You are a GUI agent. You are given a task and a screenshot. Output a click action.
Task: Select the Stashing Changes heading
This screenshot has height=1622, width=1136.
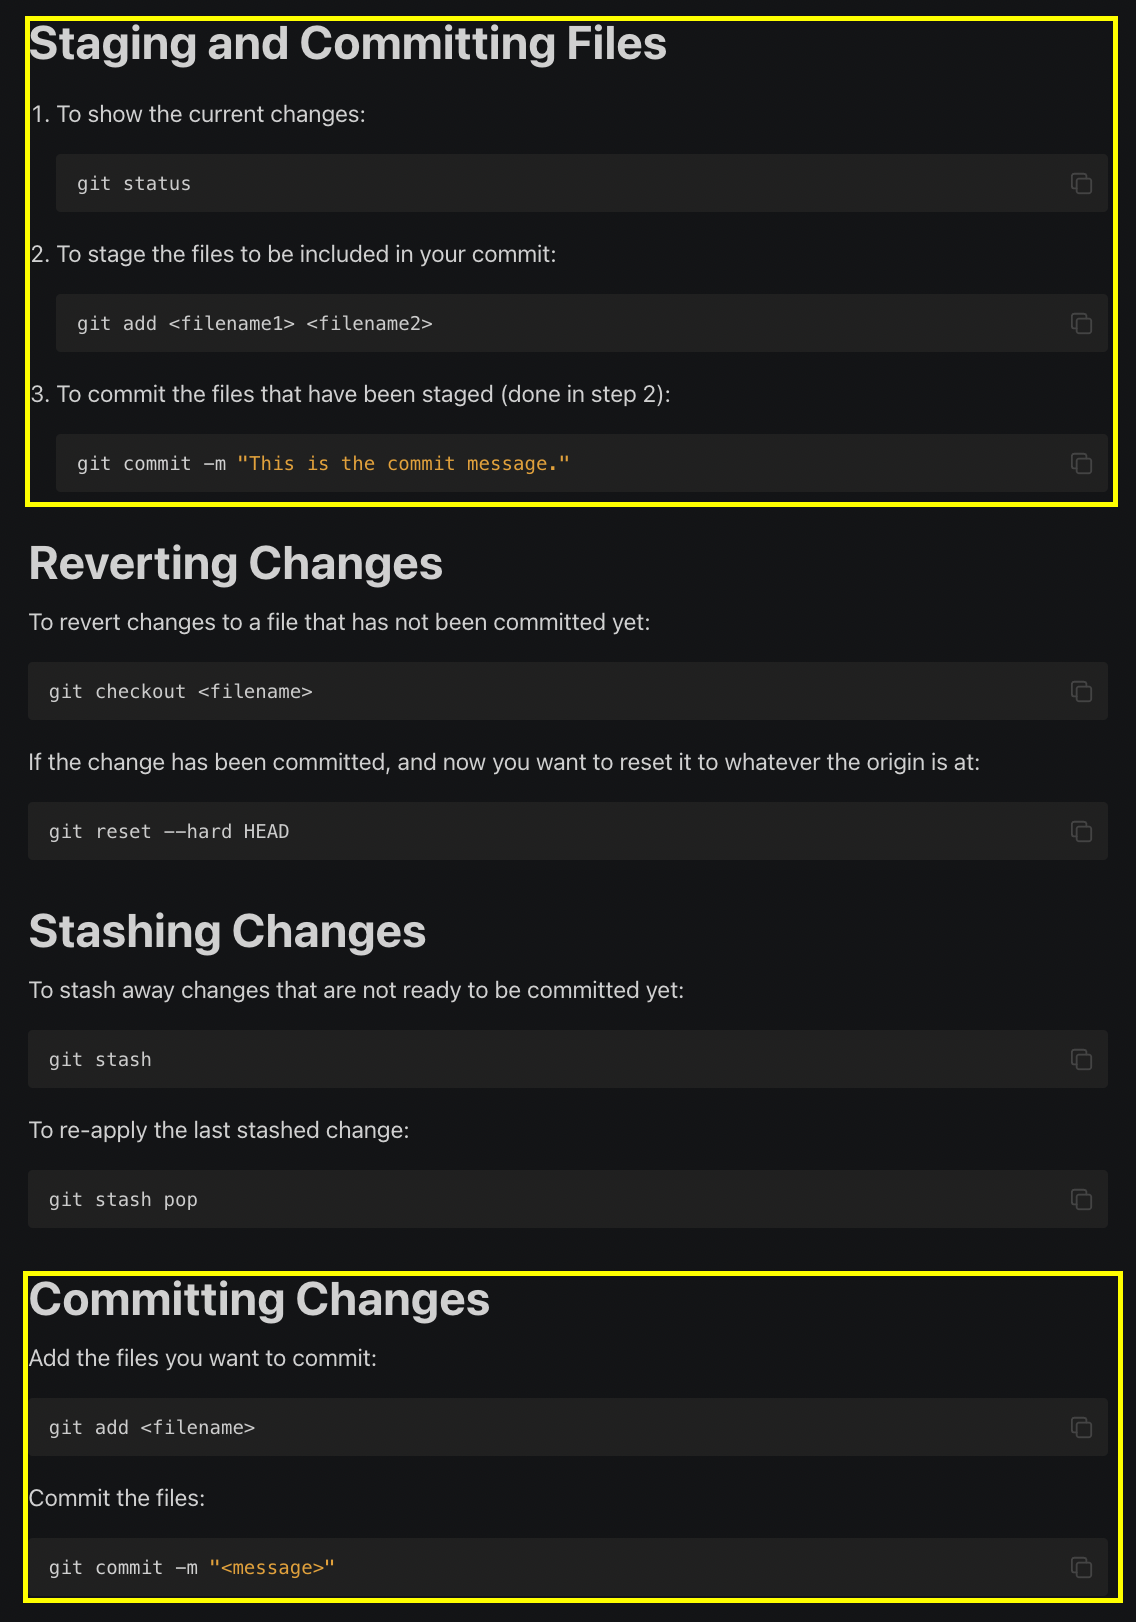coord(228,932)
